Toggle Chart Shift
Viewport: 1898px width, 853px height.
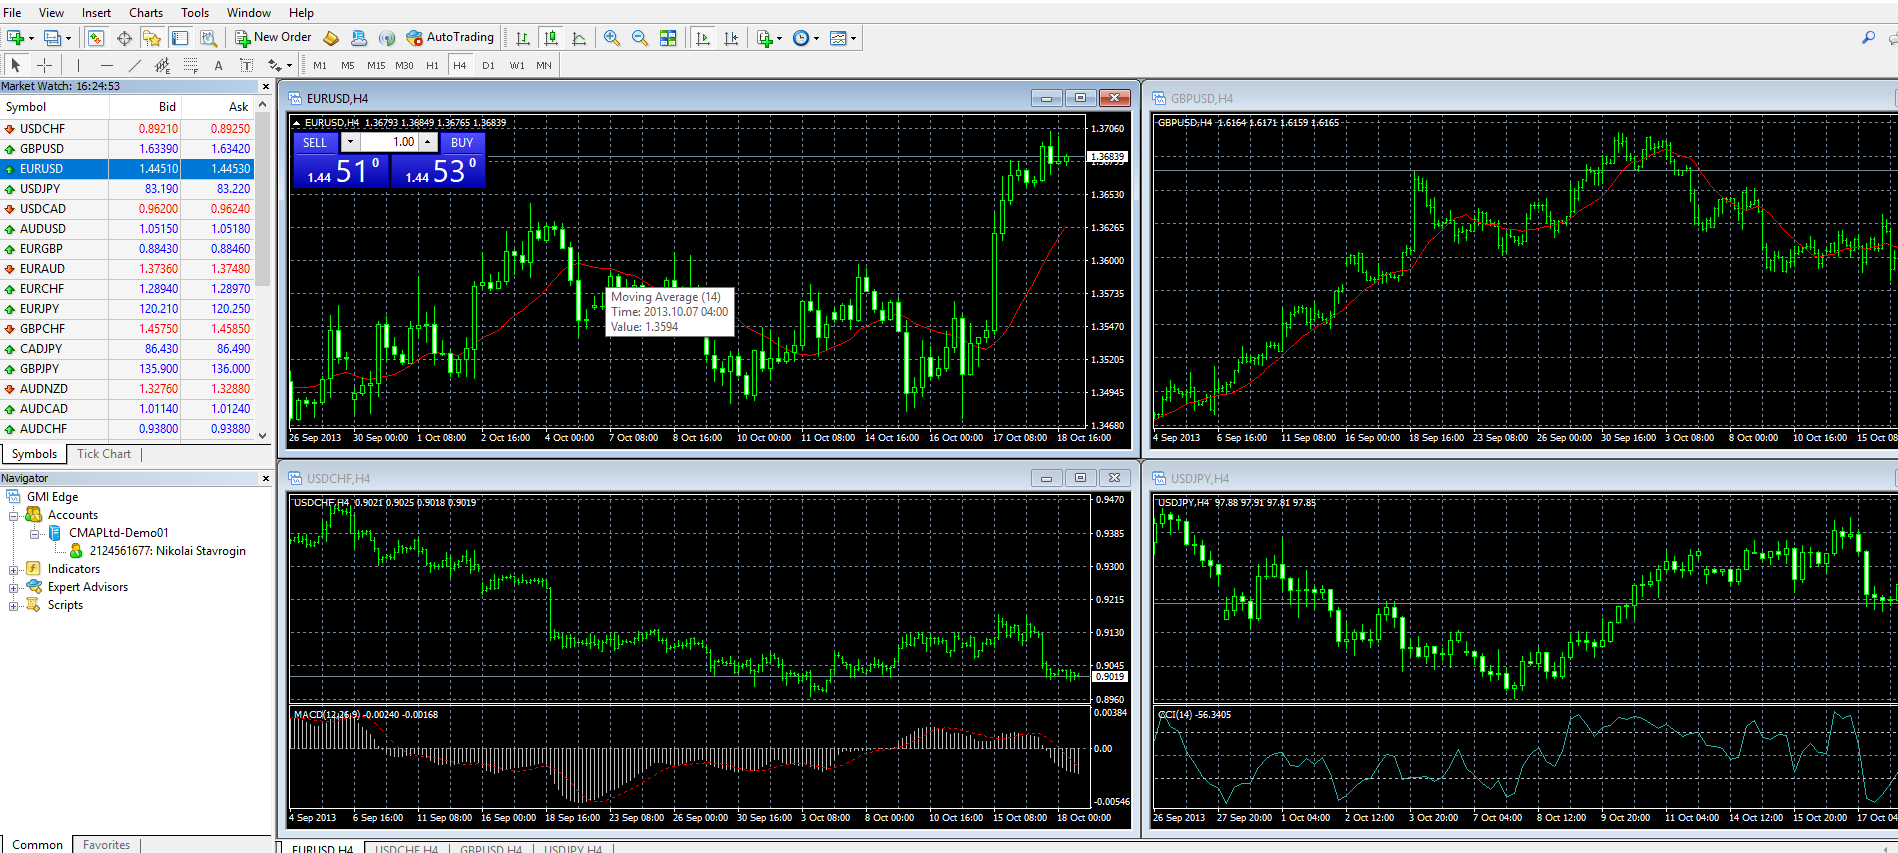point(731,38)
